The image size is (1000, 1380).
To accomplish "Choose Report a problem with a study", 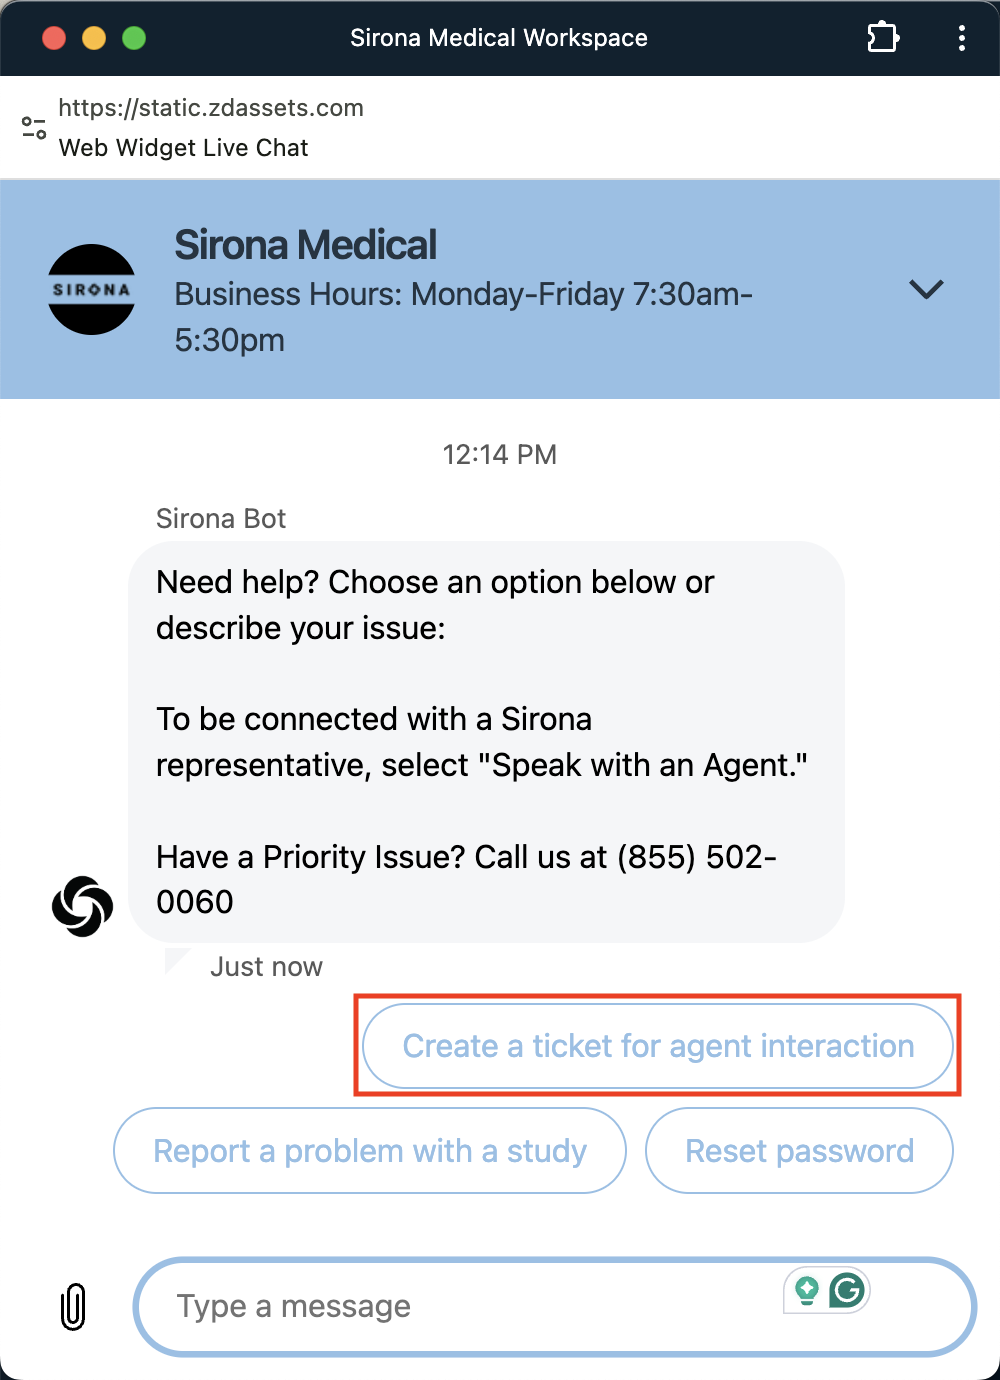I will (x=370, y=1151).
